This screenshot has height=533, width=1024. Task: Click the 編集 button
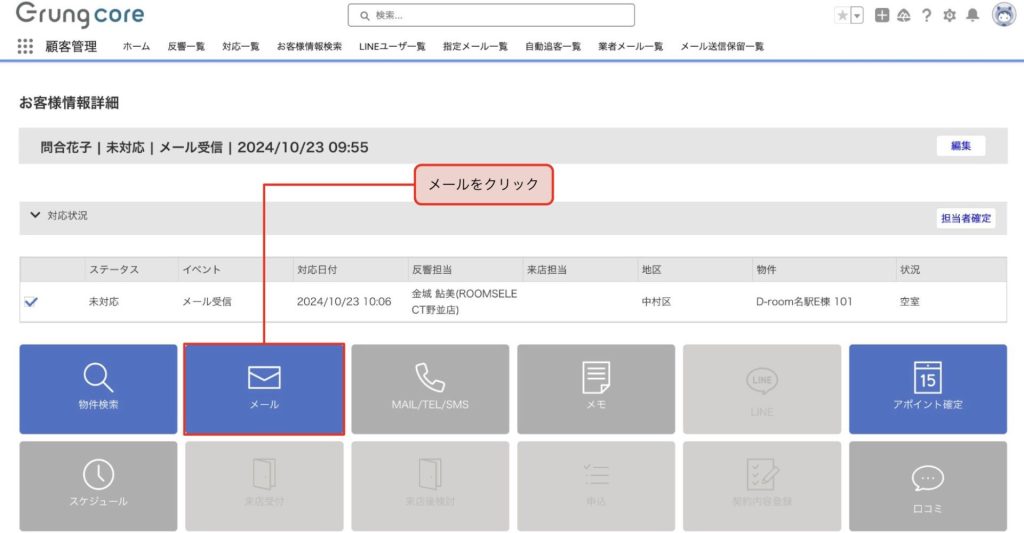(960, 146)
